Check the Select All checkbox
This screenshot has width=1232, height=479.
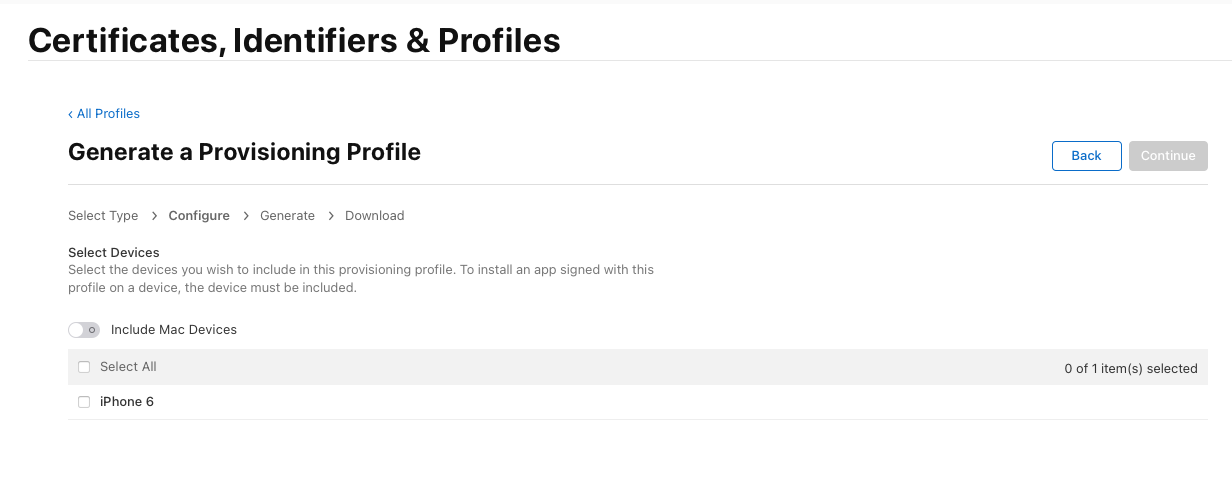pyautogui.click(x=84, y=367)
